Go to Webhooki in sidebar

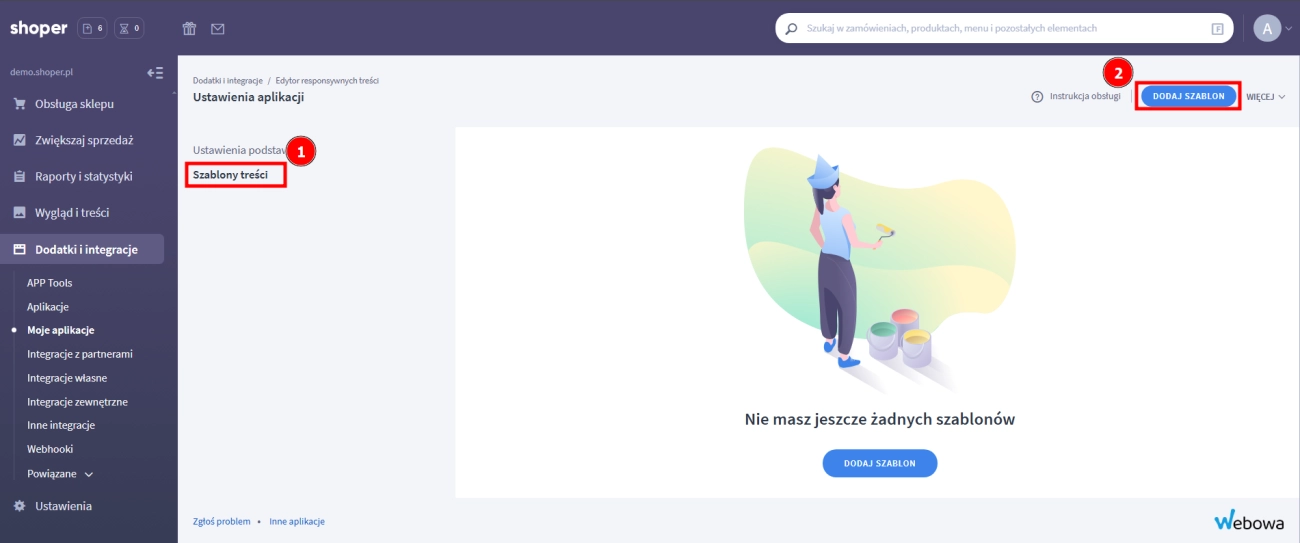pyautogui.click(x=50, y=449)
